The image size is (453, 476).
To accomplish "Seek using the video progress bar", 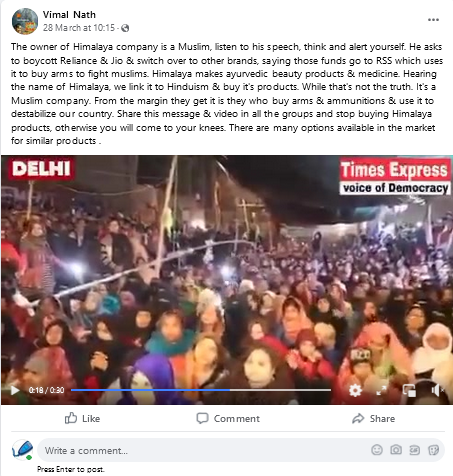I will point(201,390).
